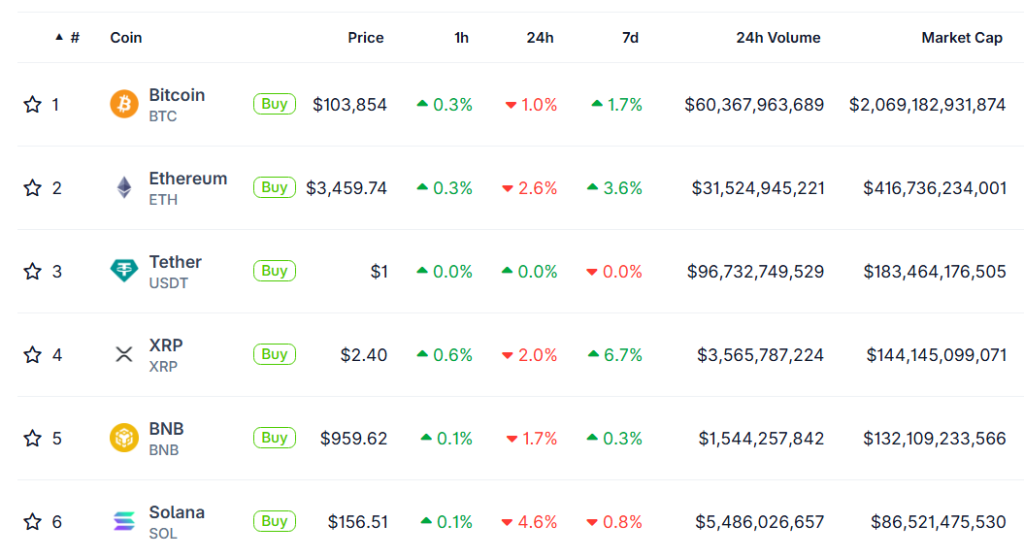This screenshot has height=558, width=1024.
Task: Click the Bitcoin coin logo icon
Action: (124, 104)
